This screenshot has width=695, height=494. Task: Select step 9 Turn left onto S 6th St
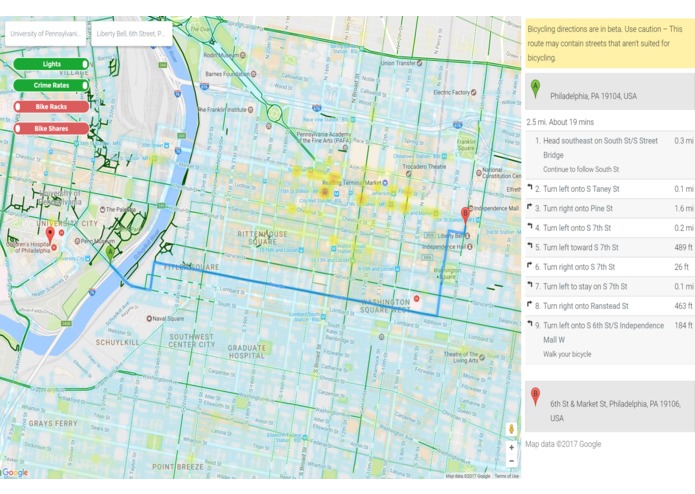[x=610, y=340]
